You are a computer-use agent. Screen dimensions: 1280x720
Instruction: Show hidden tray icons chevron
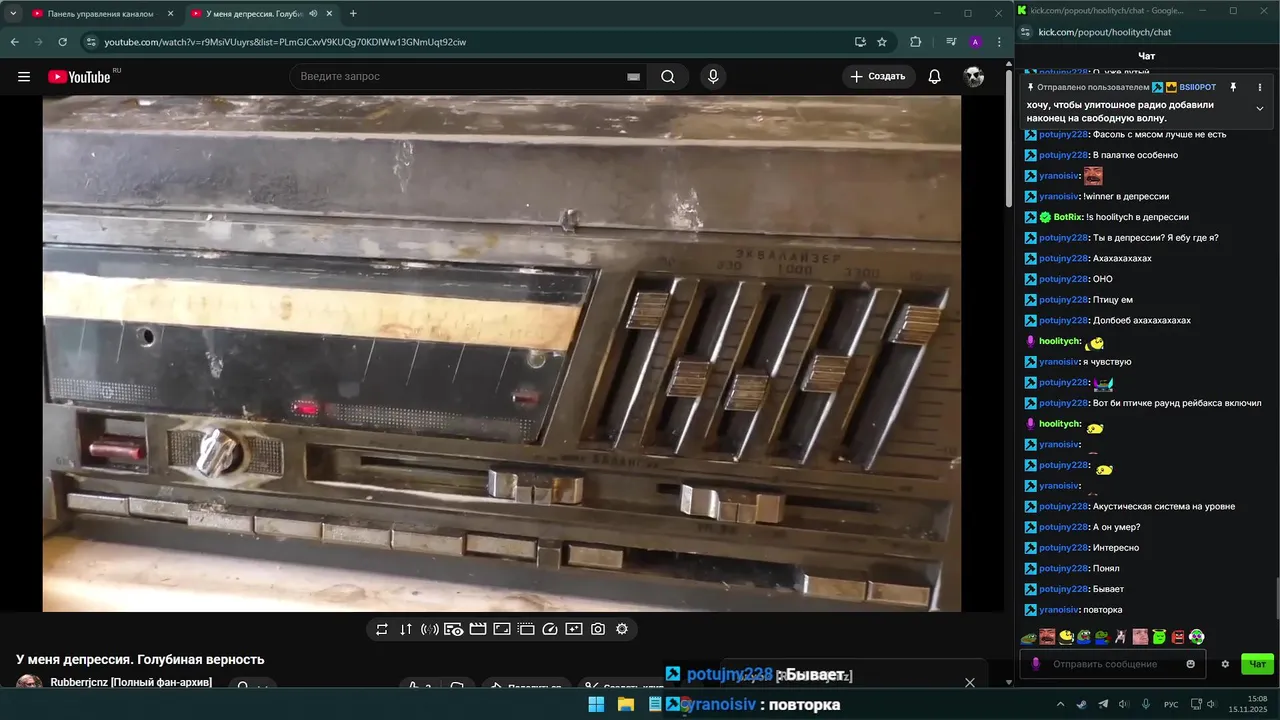1062,705
